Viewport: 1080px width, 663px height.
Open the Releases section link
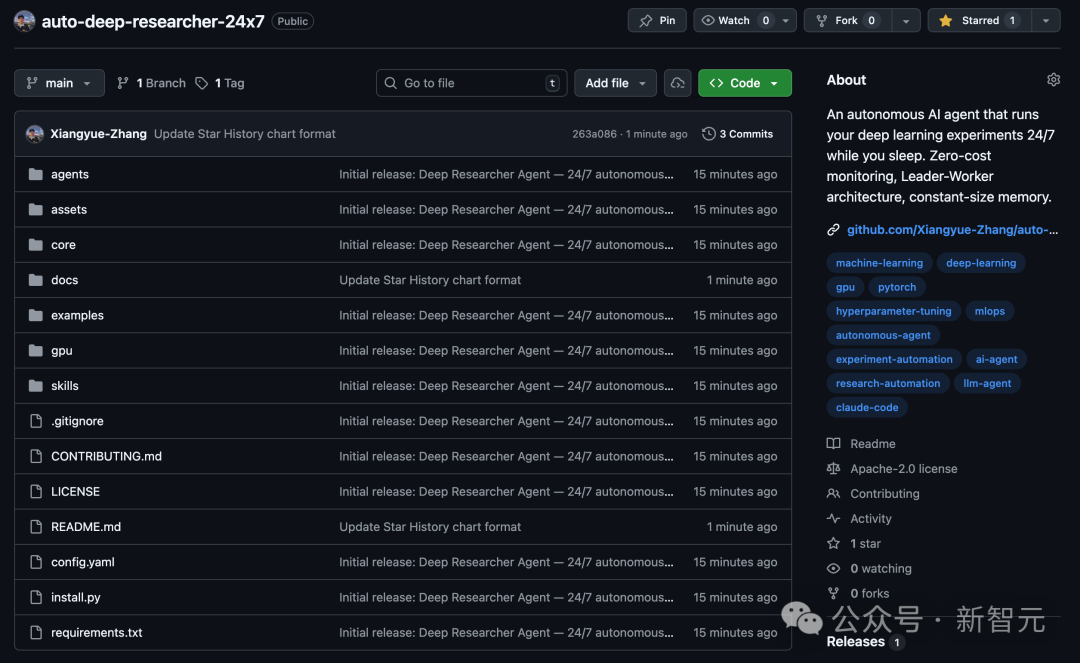pyautogui.click(x=856, y=642)
